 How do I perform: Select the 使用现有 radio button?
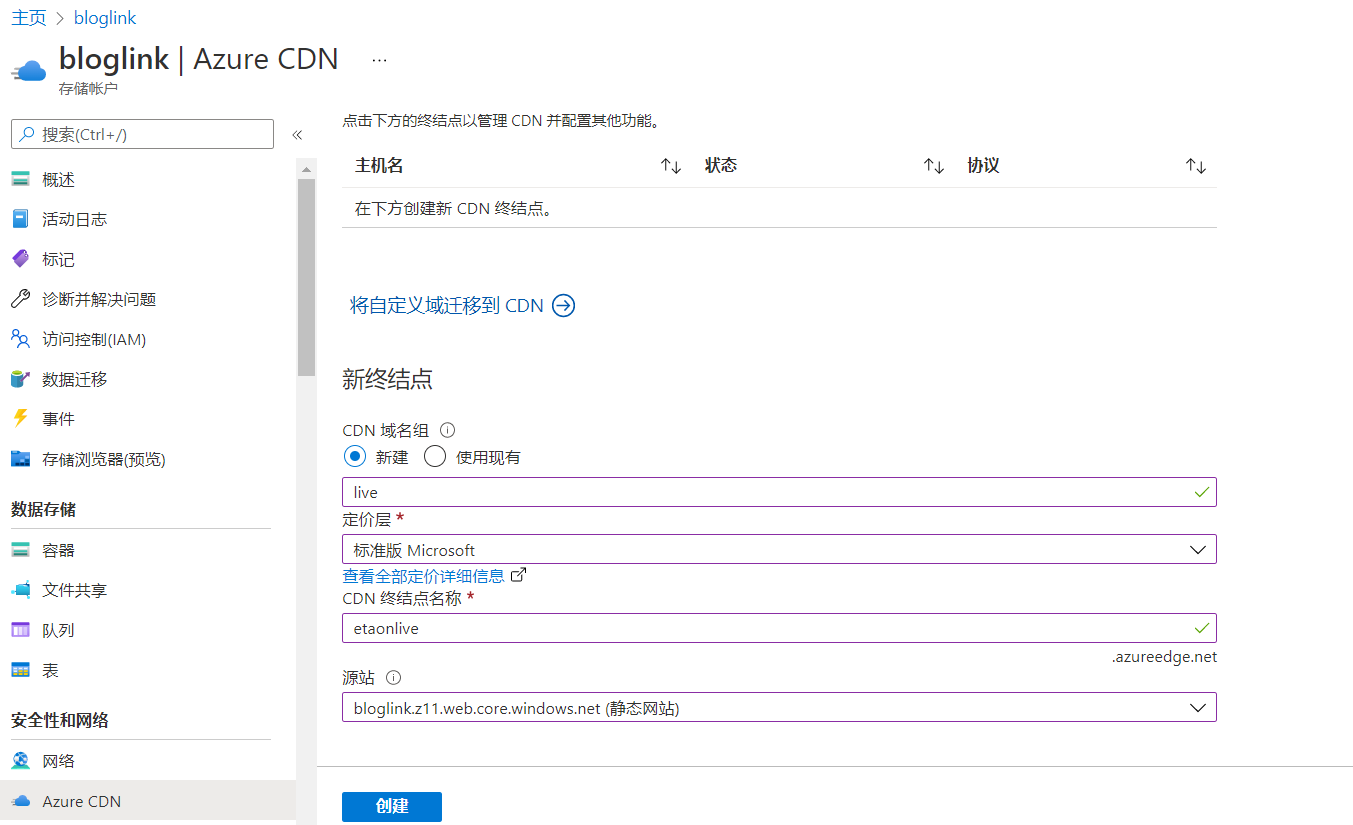pos(434,457)
